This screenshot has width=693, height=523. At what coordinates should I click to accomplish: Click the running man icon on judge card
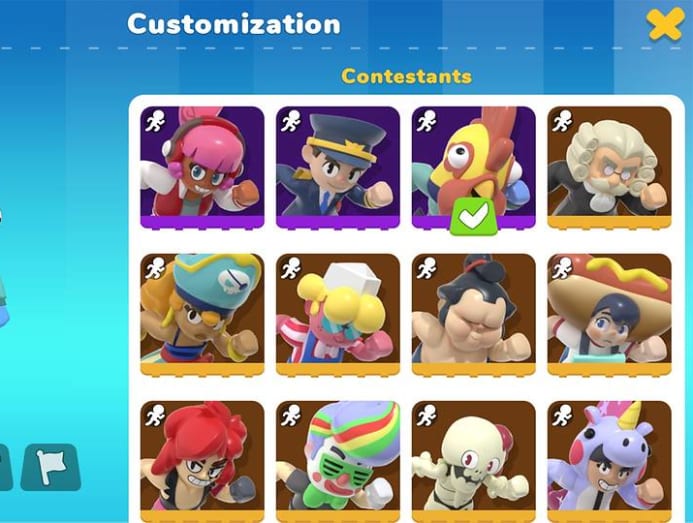coord(562,121)
